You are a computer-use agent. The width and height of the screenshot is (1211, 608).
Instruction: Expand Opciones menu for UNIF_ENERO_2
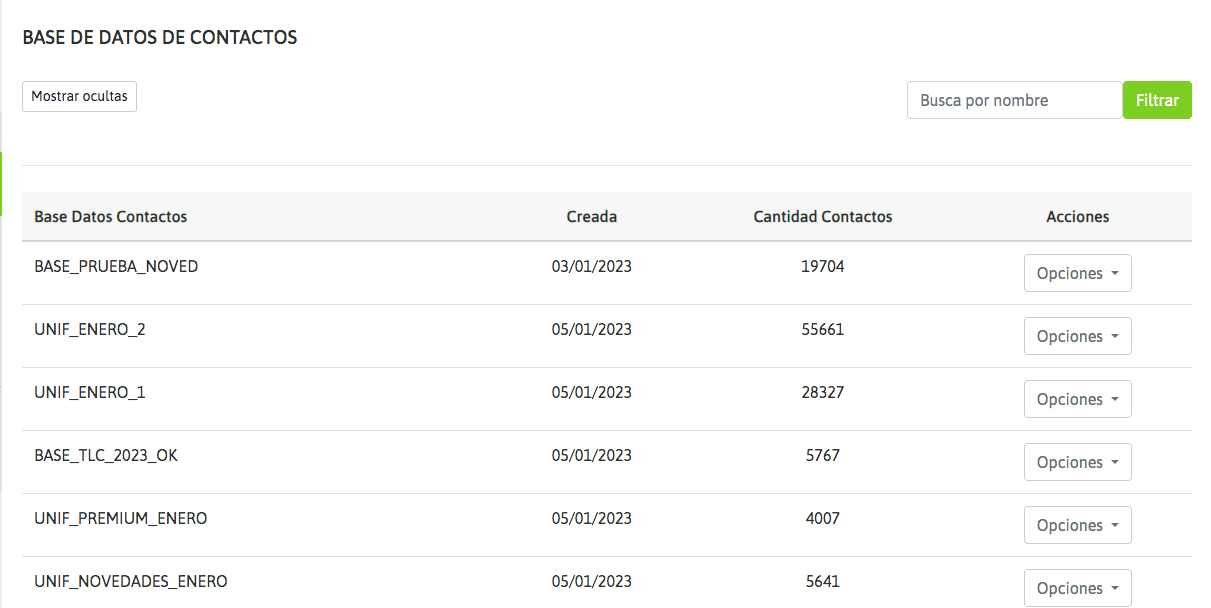tap(1077, 336)
